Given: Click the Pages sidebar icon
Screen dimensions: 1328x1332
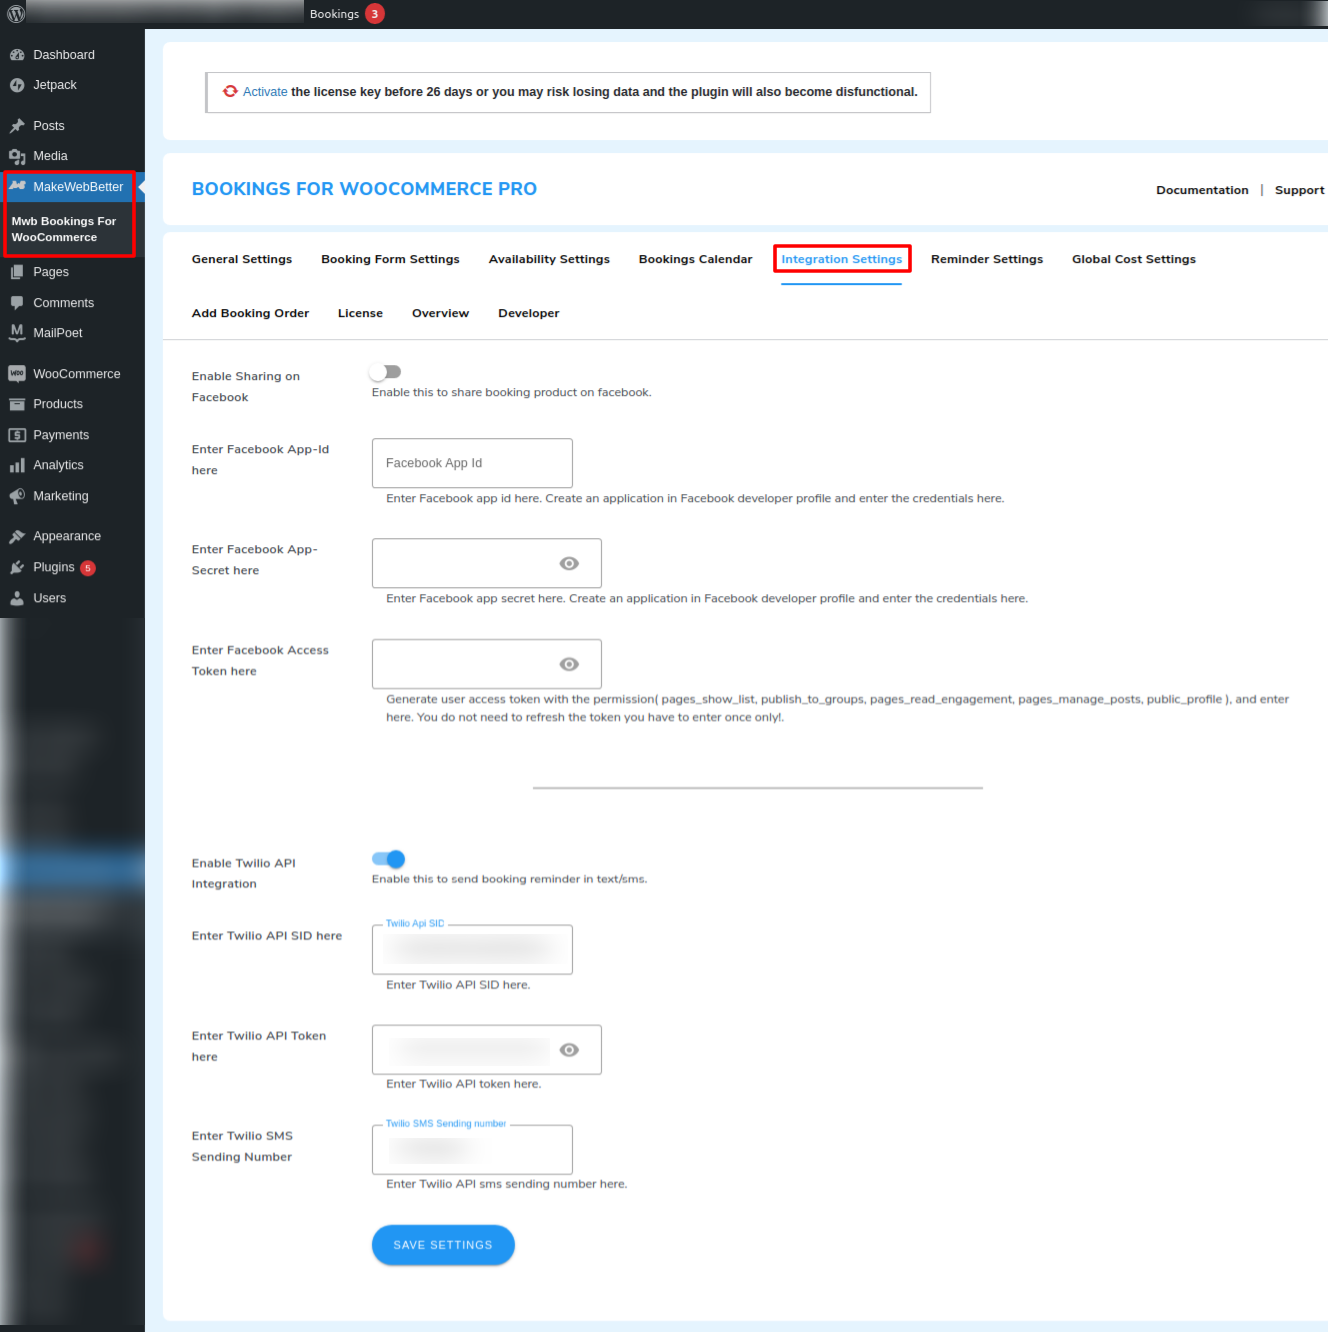Looking at the screenshot, I should pos(17,272).
